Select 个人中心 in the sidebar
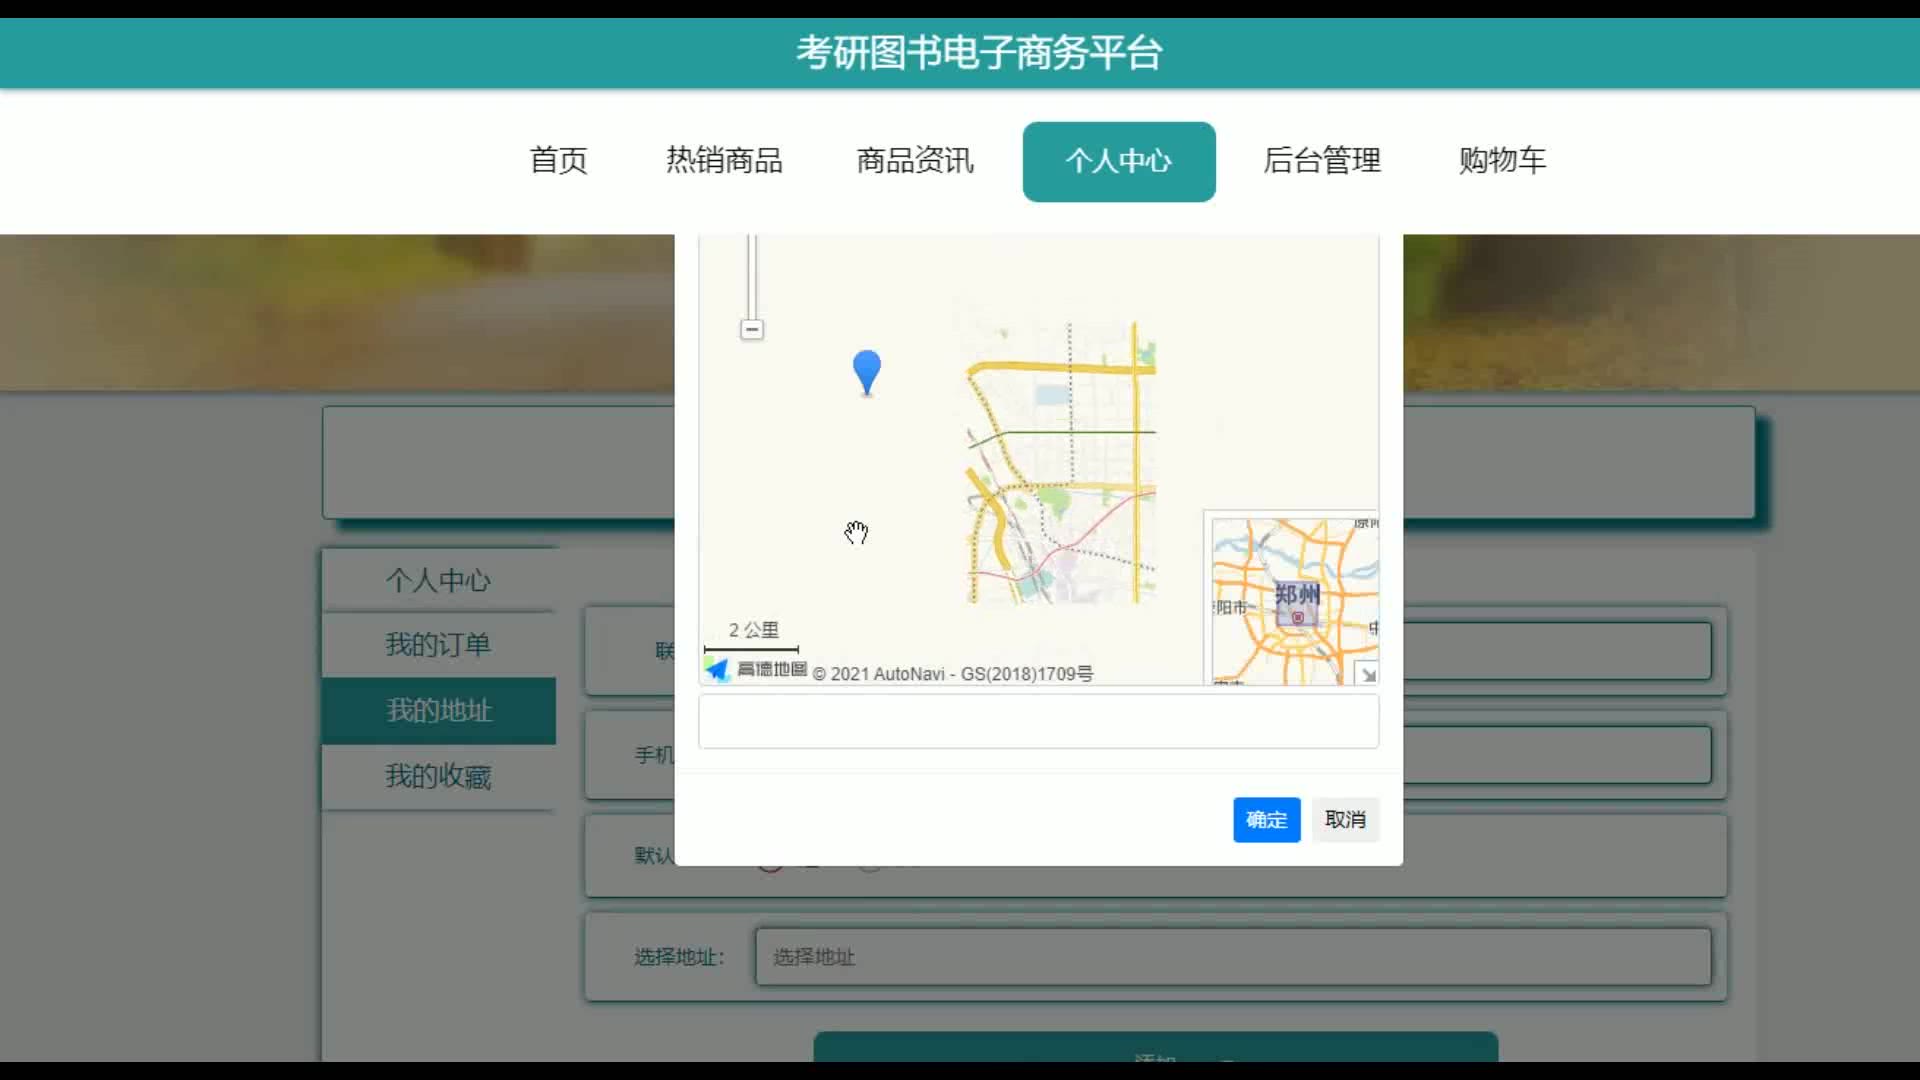This screenshot has width=1920, height=1080. (438, 580)
